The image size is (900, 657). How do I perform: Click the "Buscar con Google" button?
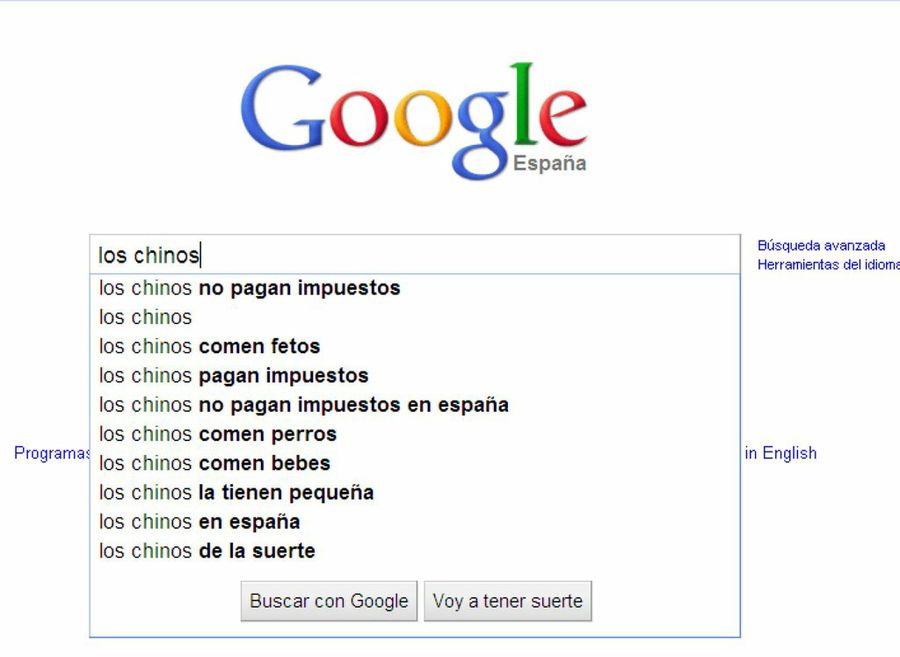[x=328, y=601]
